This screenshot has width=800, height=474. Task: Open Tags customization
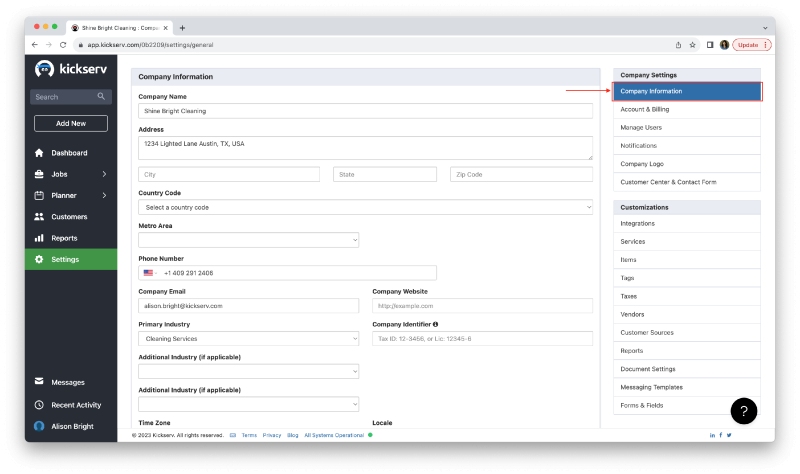click(687, 278)
